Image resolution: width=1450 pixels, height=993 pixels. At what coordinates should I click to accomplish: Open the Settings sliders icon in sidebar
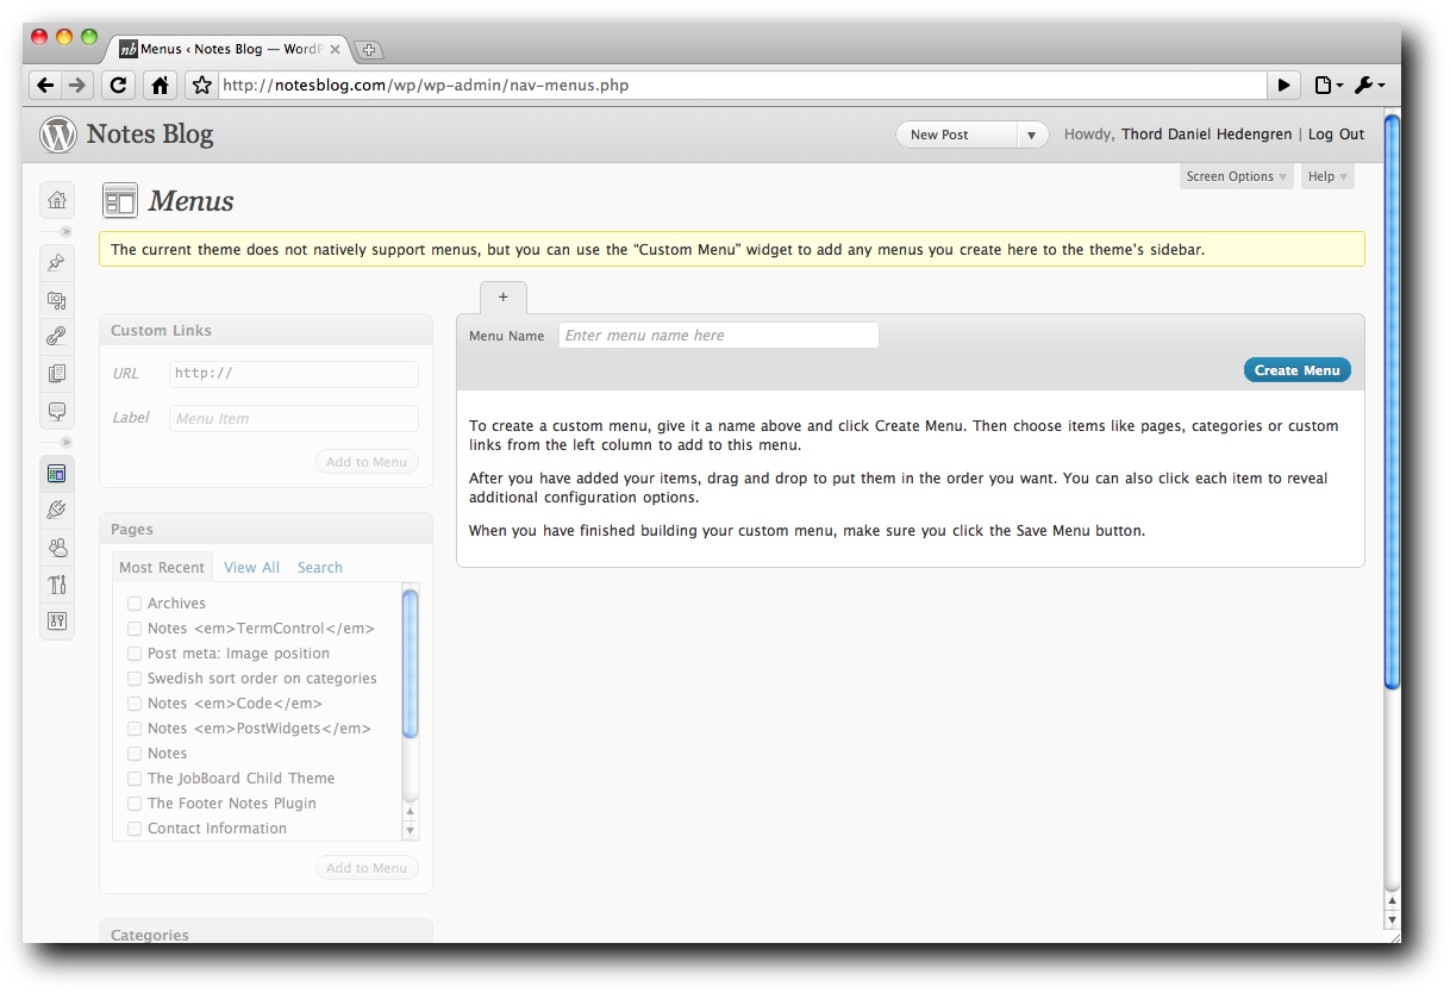(57, 621)
